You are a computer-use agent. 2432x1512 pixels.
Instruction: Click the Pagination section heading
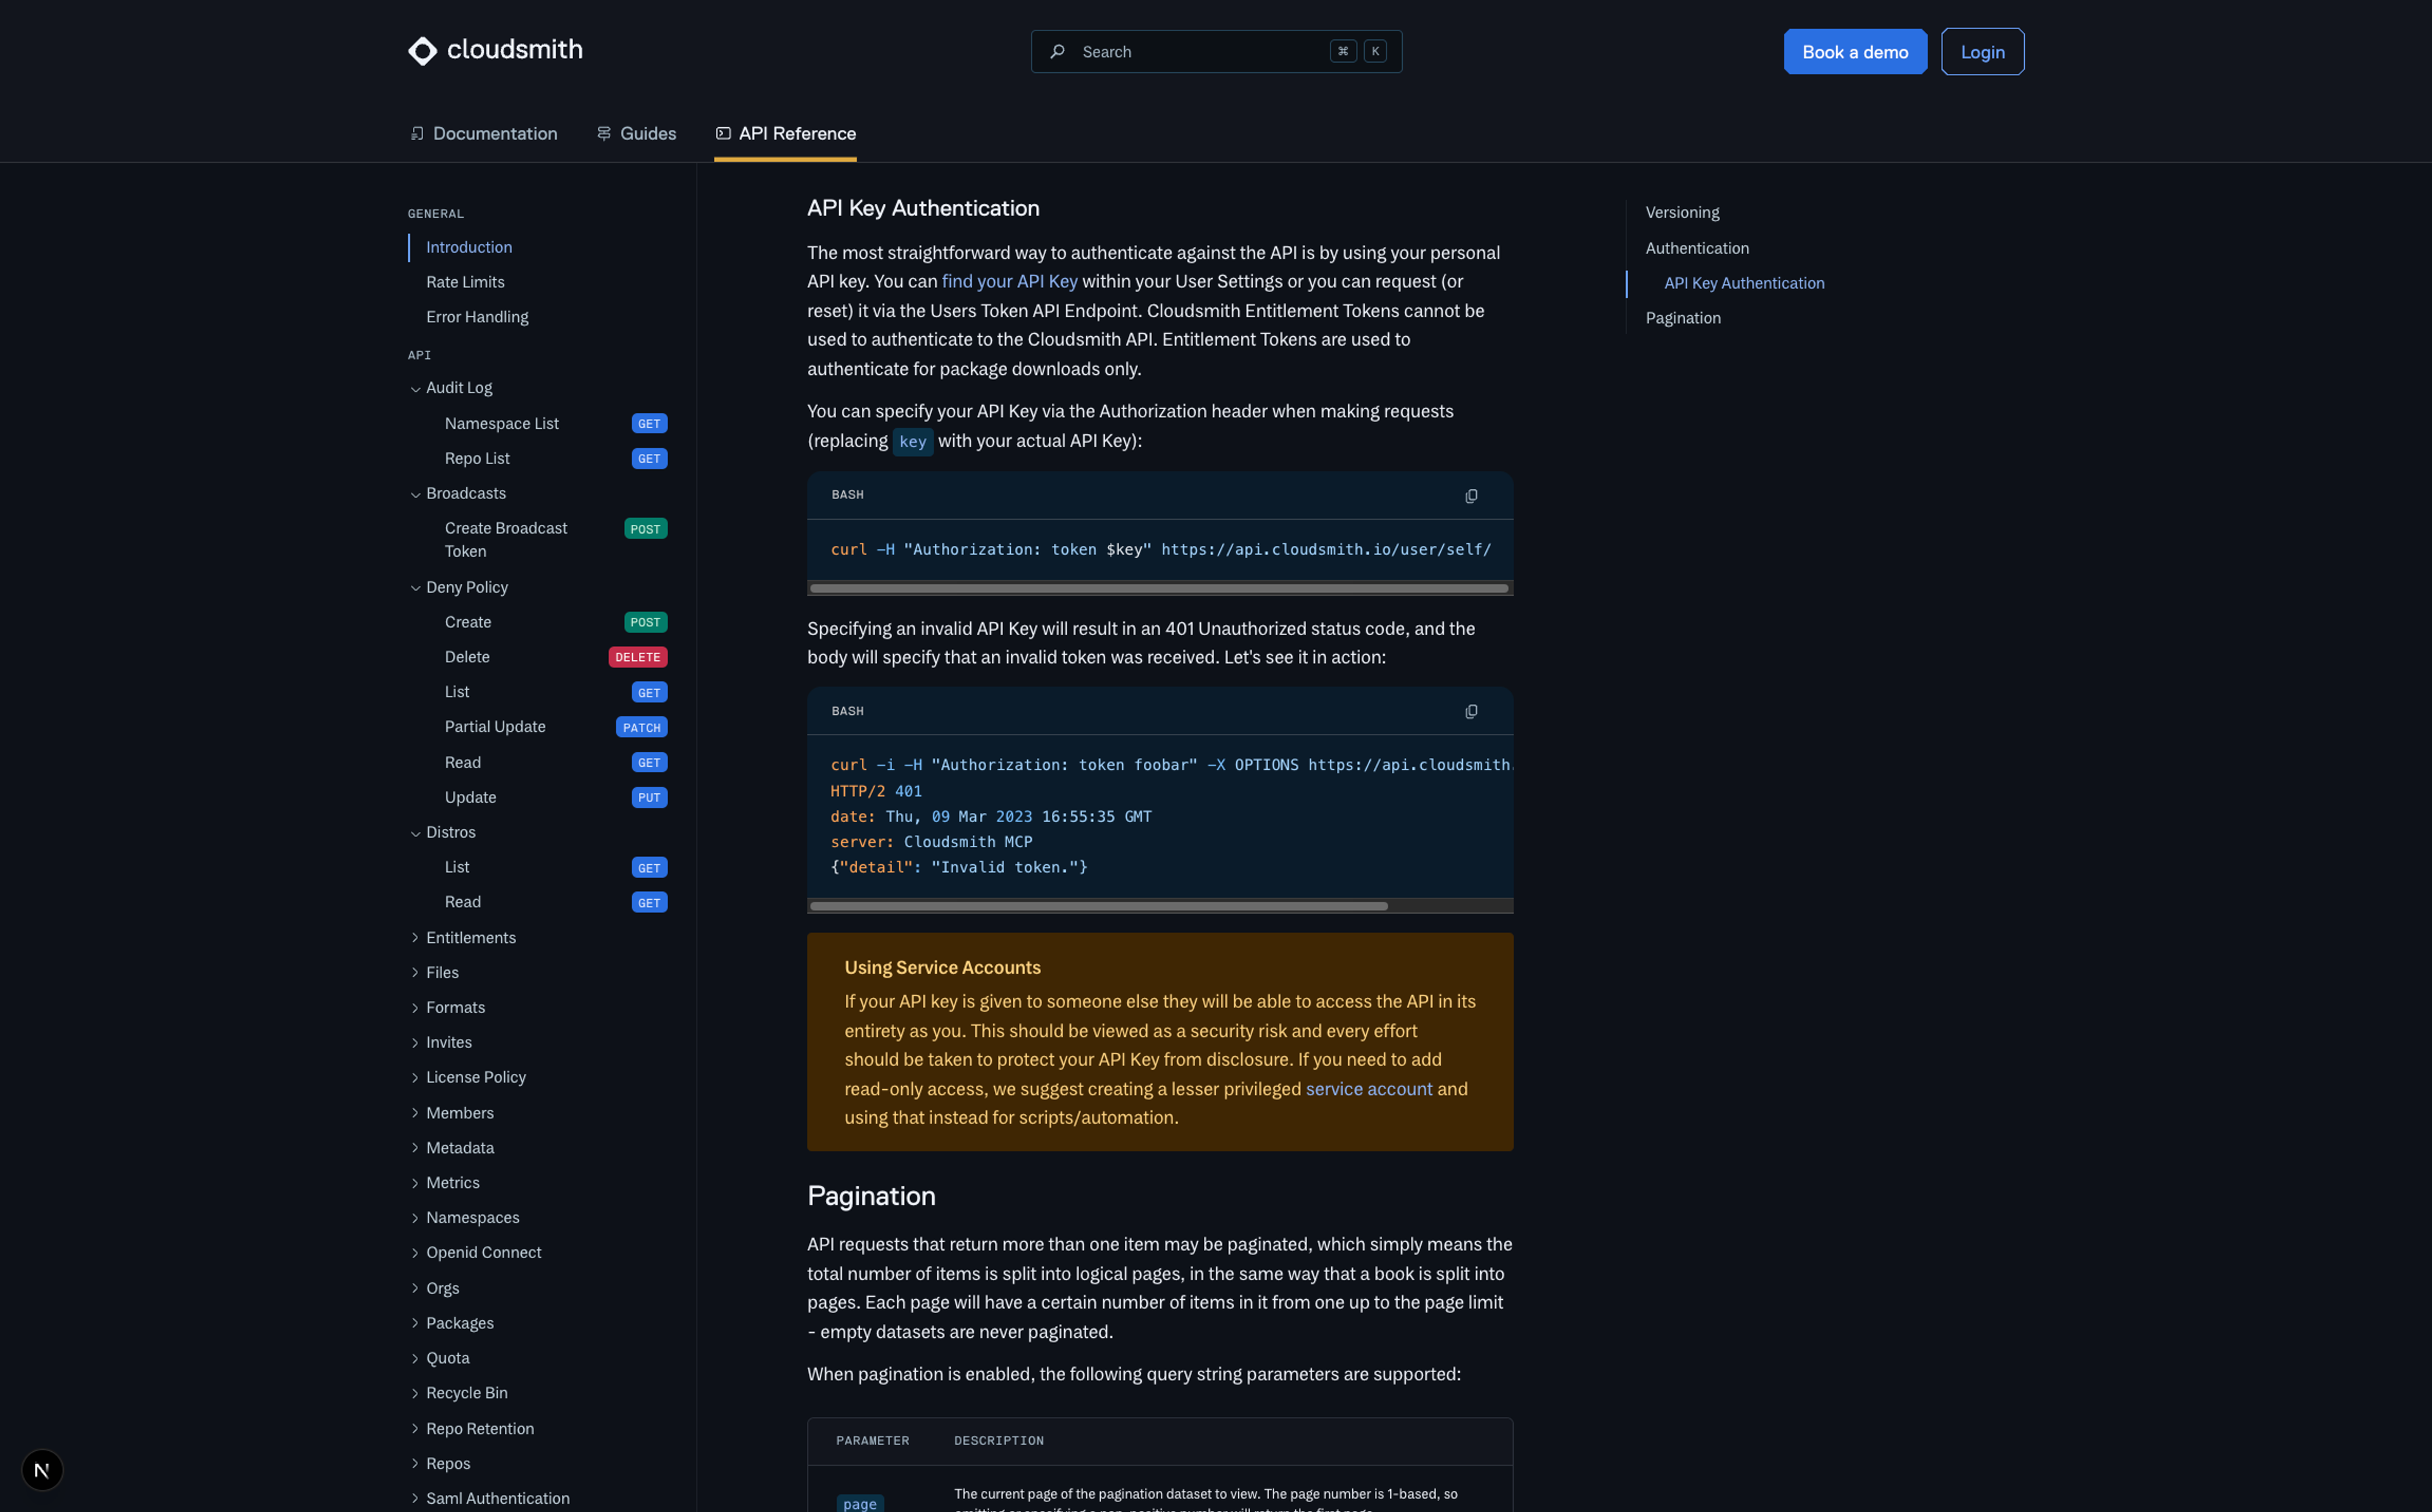[x=871, y=1196]
